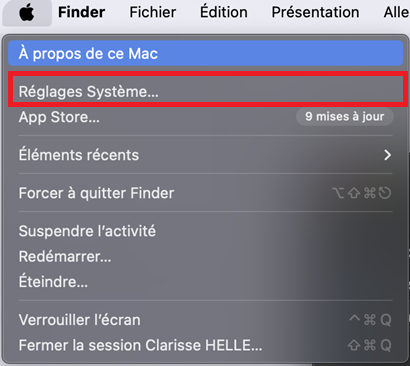The image size is (410, 366).
Task: Click the 9 mises à jour badge
Action: pyautogui.click(x=345, y=117)
